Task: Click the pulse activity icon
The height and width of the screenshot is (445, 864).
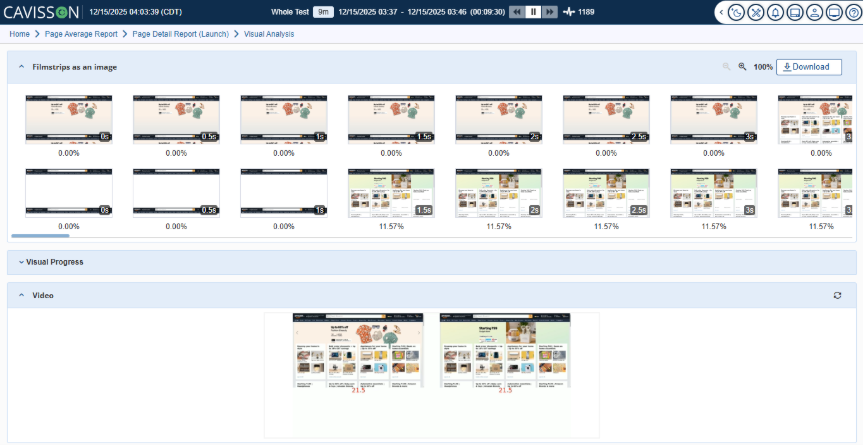Action: [569, 12]
